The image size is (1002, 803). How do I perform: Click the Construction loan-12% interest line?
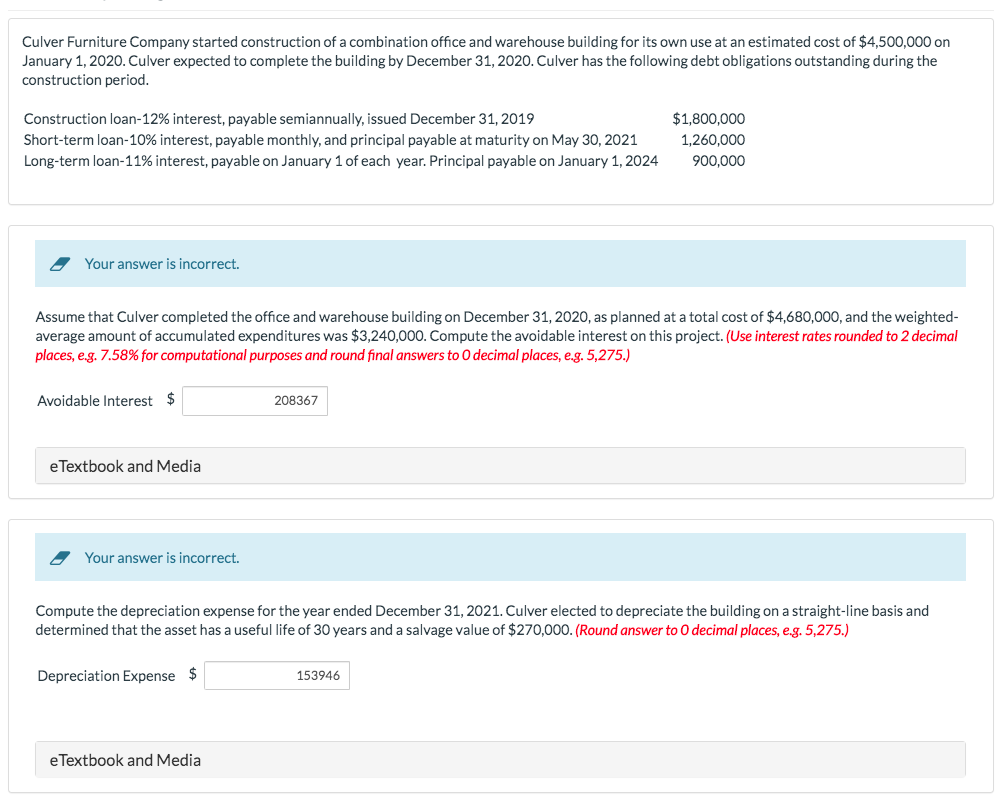pyautogui.click(x=279, y=119)
